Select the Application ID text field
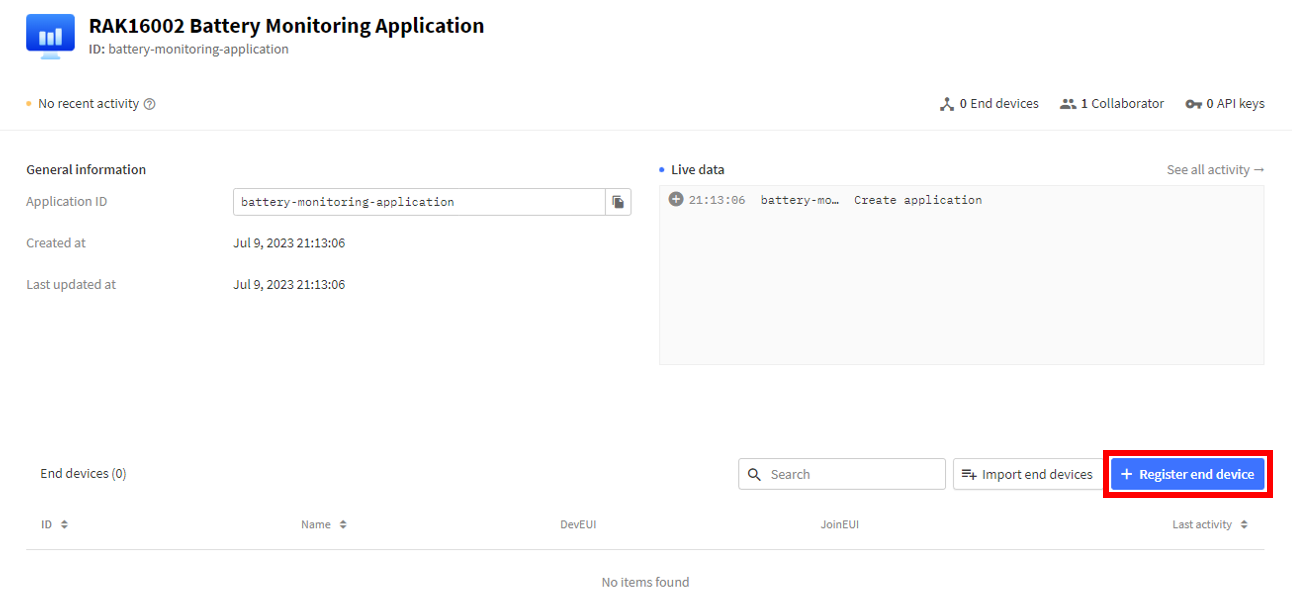Screen dimensions: 1292x610 coord(419,202)
